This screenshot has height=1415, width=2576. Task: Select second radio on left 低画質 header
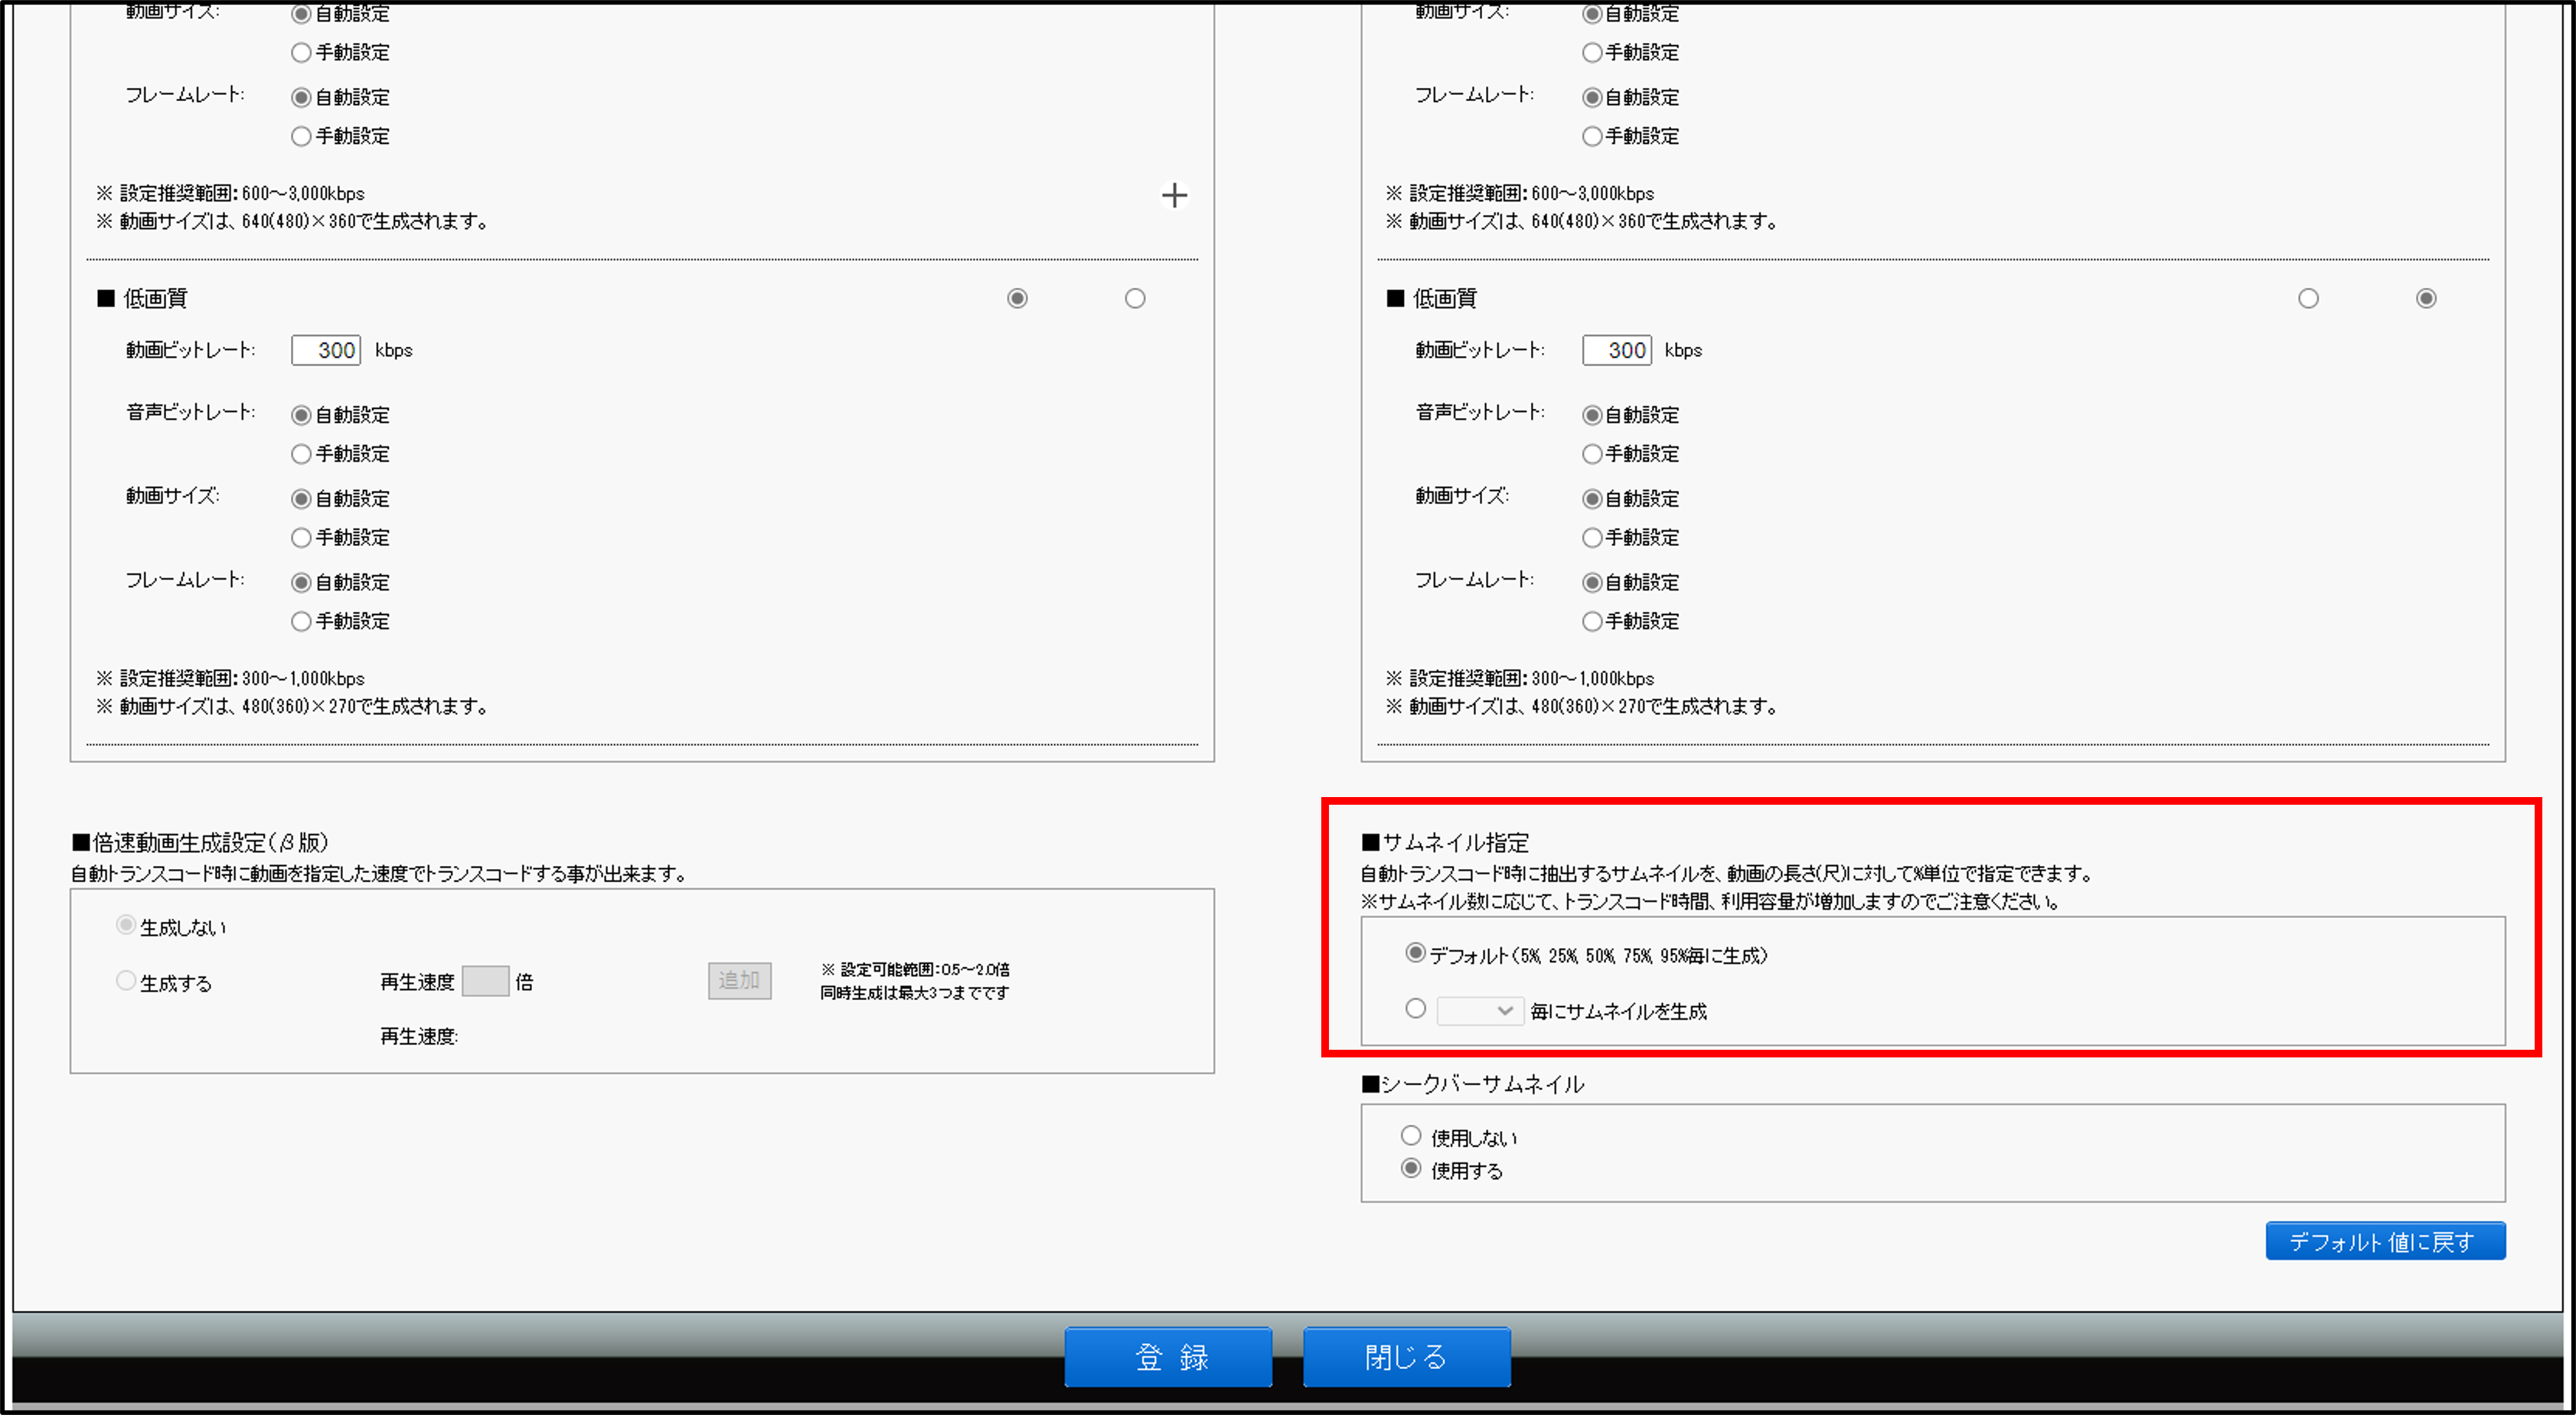[x=1134, y=298]
